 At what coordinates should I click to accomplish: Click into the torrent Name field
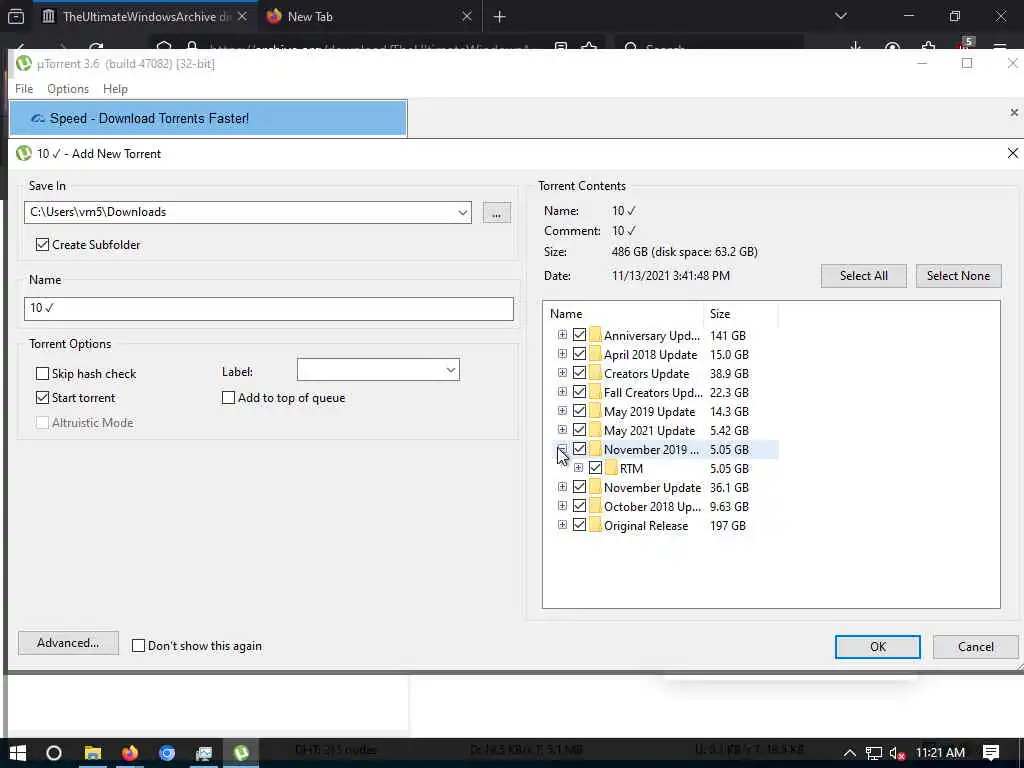[x=268, y=308]
